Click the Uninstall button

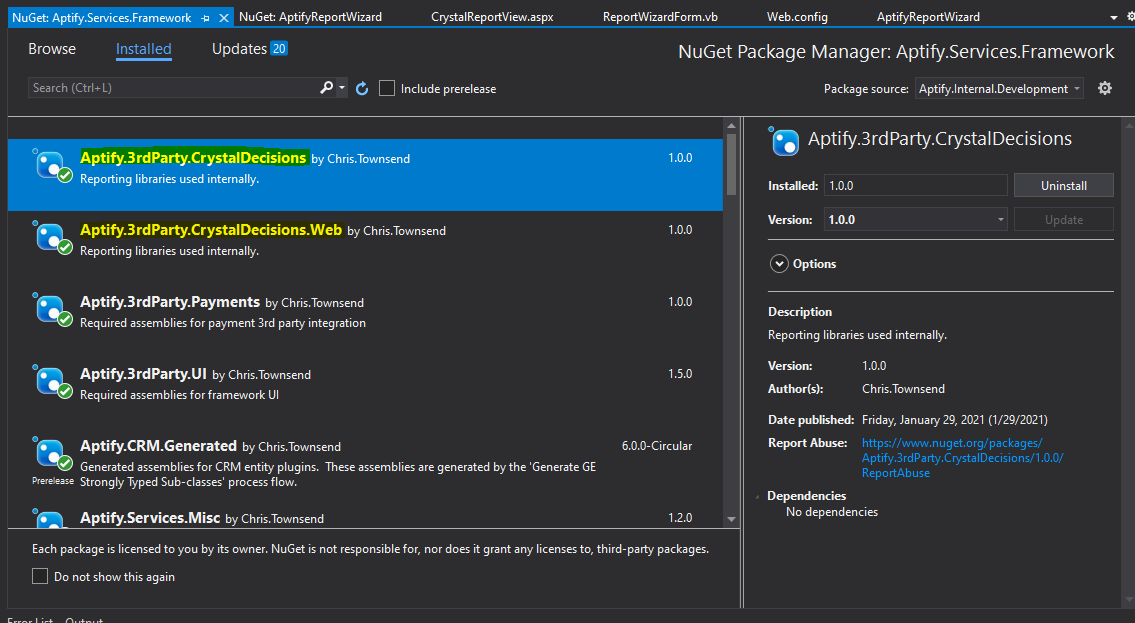[x=1063, y=185]
